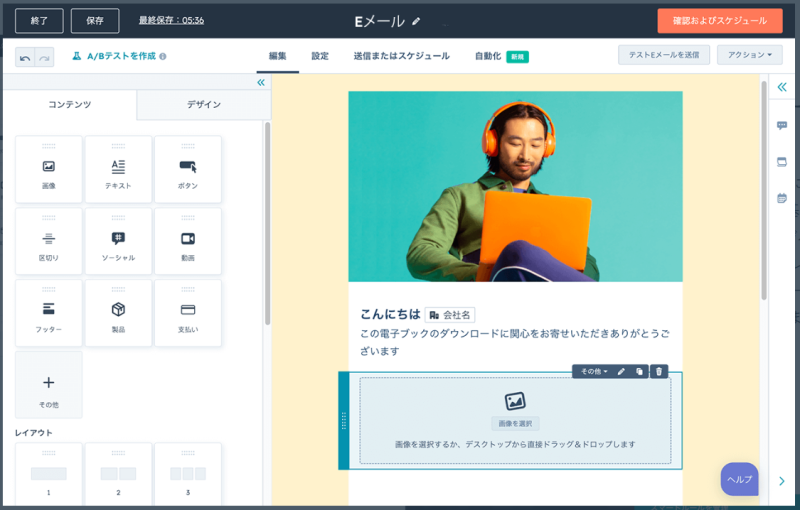
Task: Choose the 1-column layout
Action: (x=48, y=474)
